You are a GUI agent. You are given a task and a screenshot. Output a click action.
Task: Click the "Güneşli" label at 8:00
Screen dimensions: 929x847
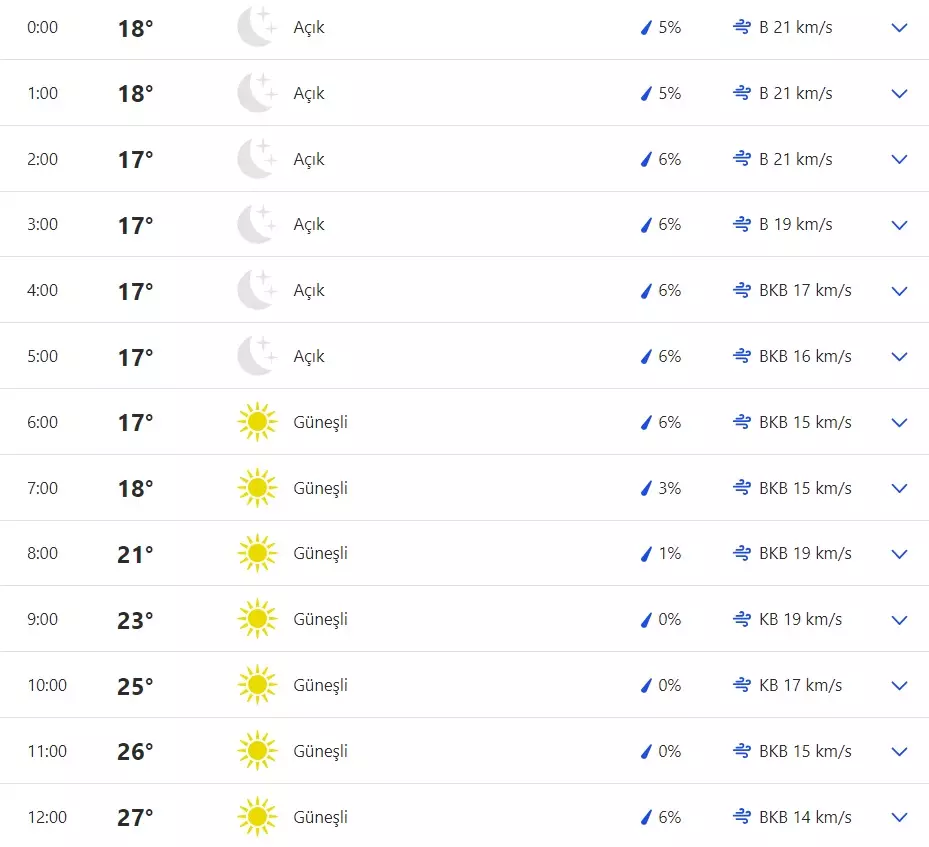tap(320, 553)
